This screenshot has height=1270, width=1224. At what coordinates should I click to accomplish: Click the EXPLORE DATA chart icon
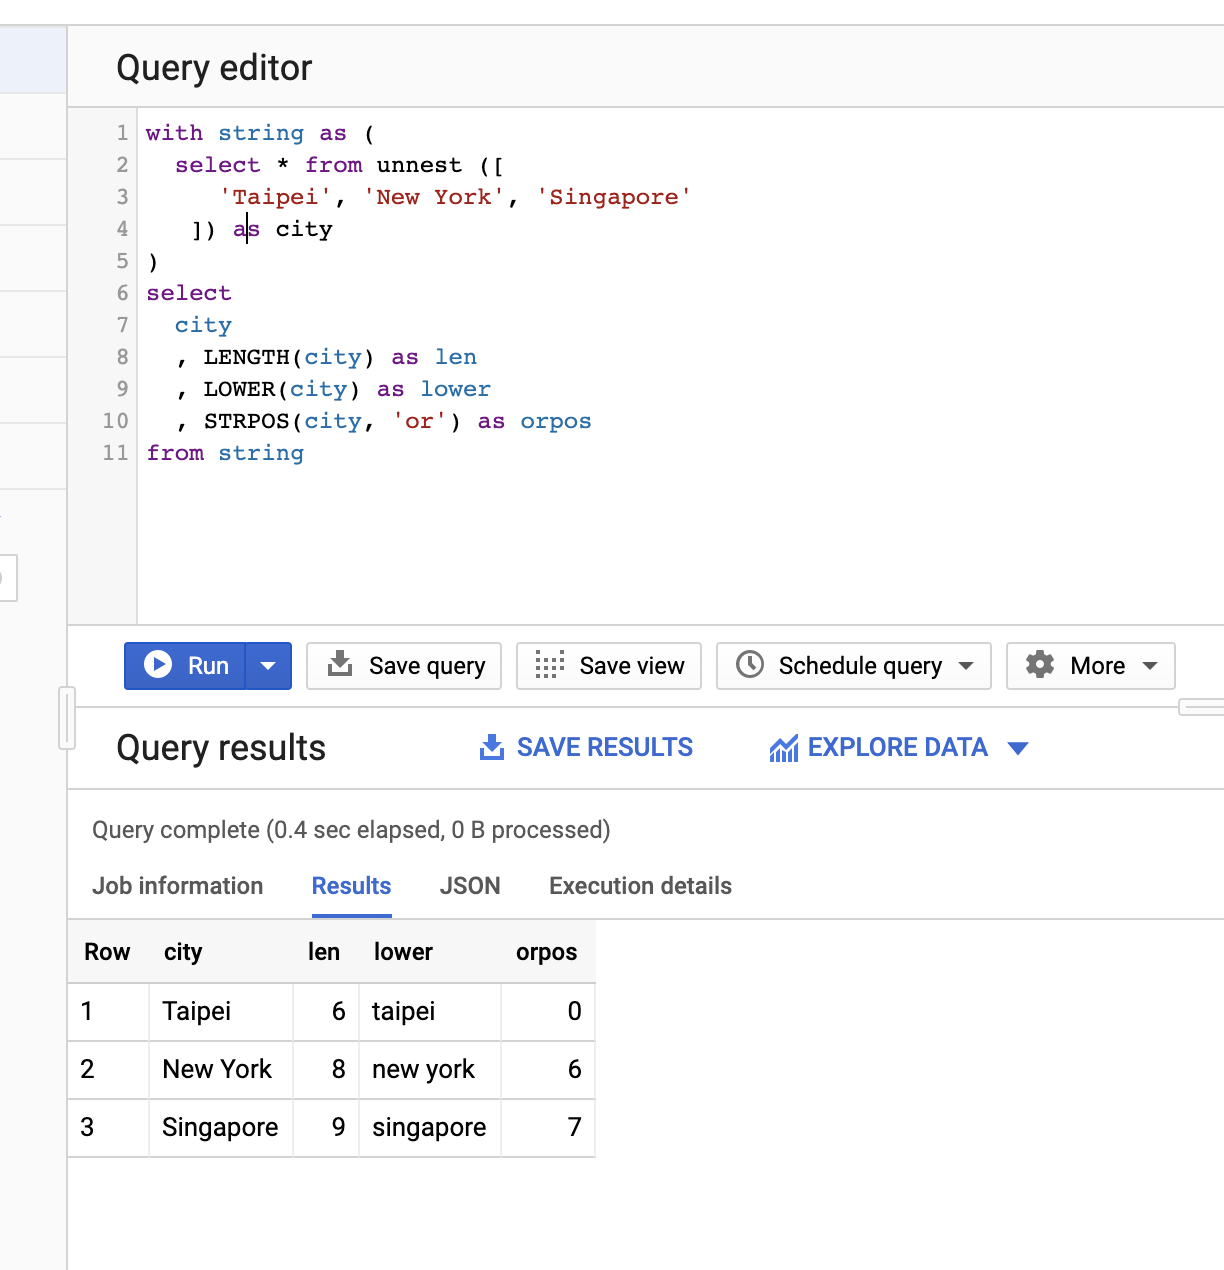[784, 747]
